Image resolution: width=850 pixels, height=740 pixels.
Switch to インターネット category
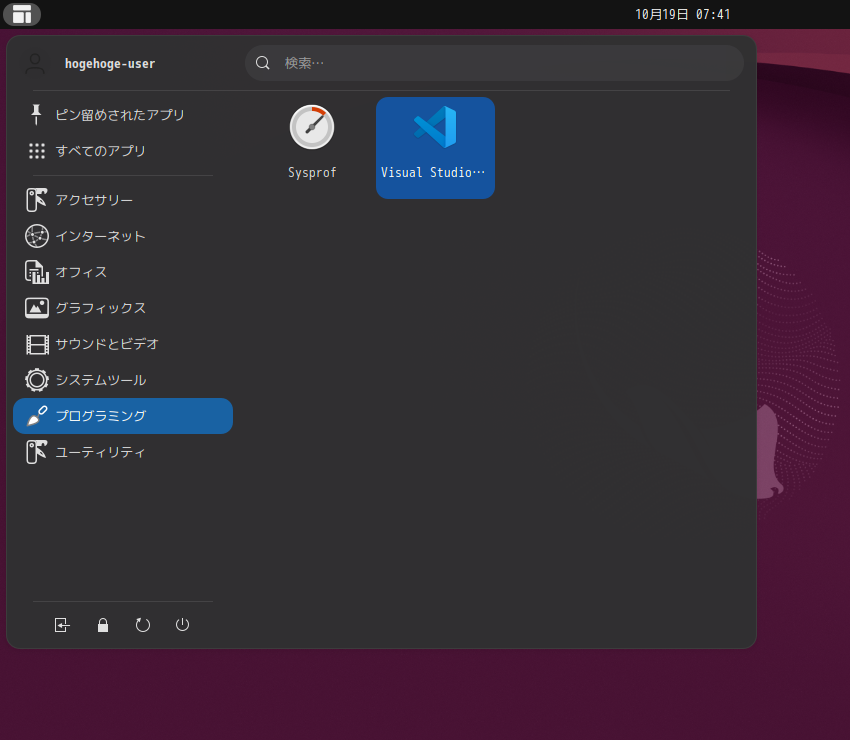[x=123, y=236]
